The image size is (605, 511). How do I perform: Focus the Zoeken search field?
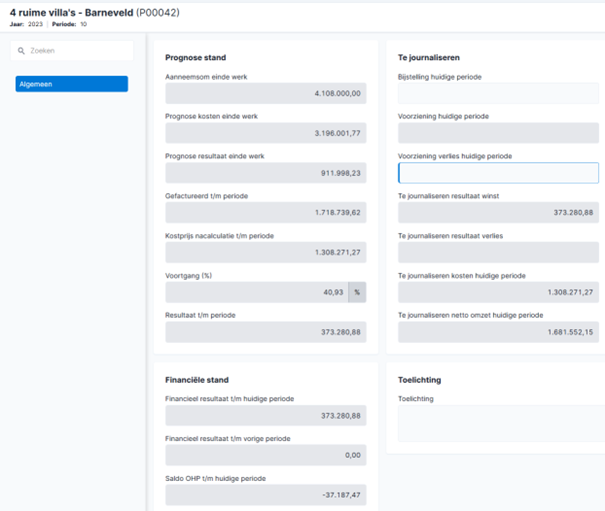72,51
